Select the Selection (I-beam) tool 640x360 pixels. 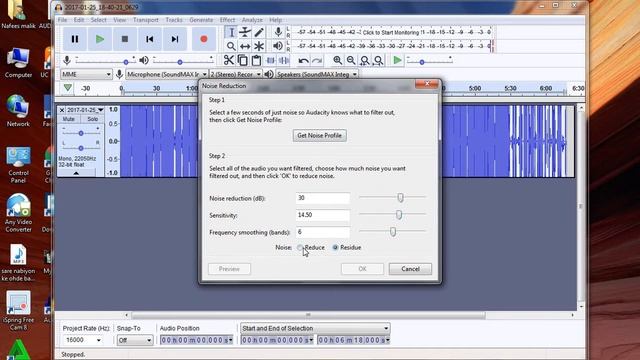coord(231,32)
